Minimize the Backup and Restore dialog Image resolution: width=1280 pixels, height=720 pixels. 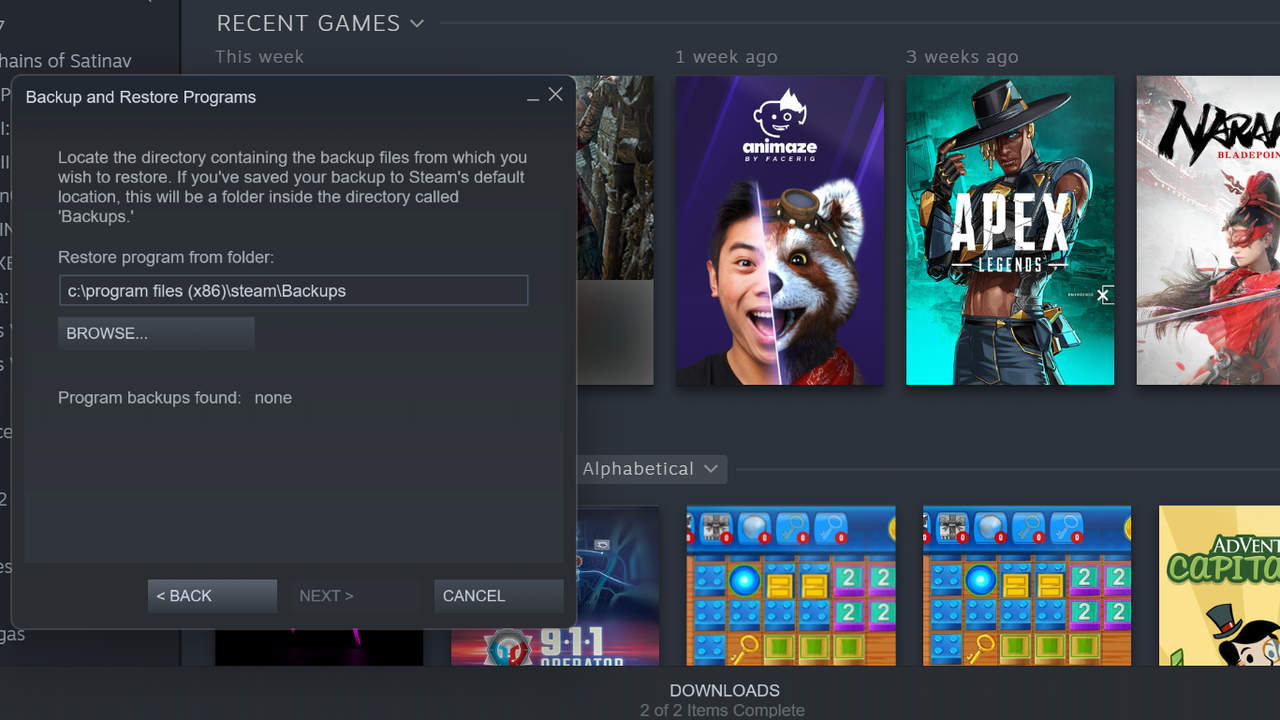coord(533,96)
